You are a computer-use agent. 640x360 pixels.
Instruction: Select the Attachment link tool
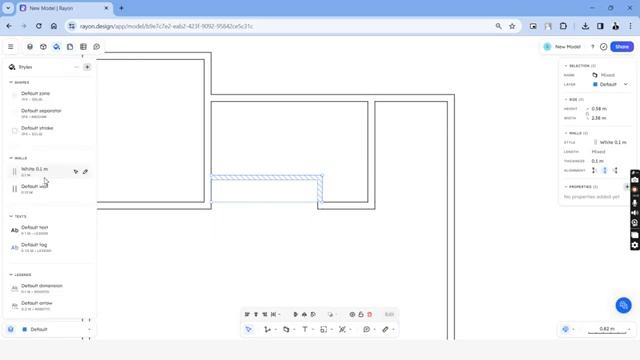[x=385, y=329]
